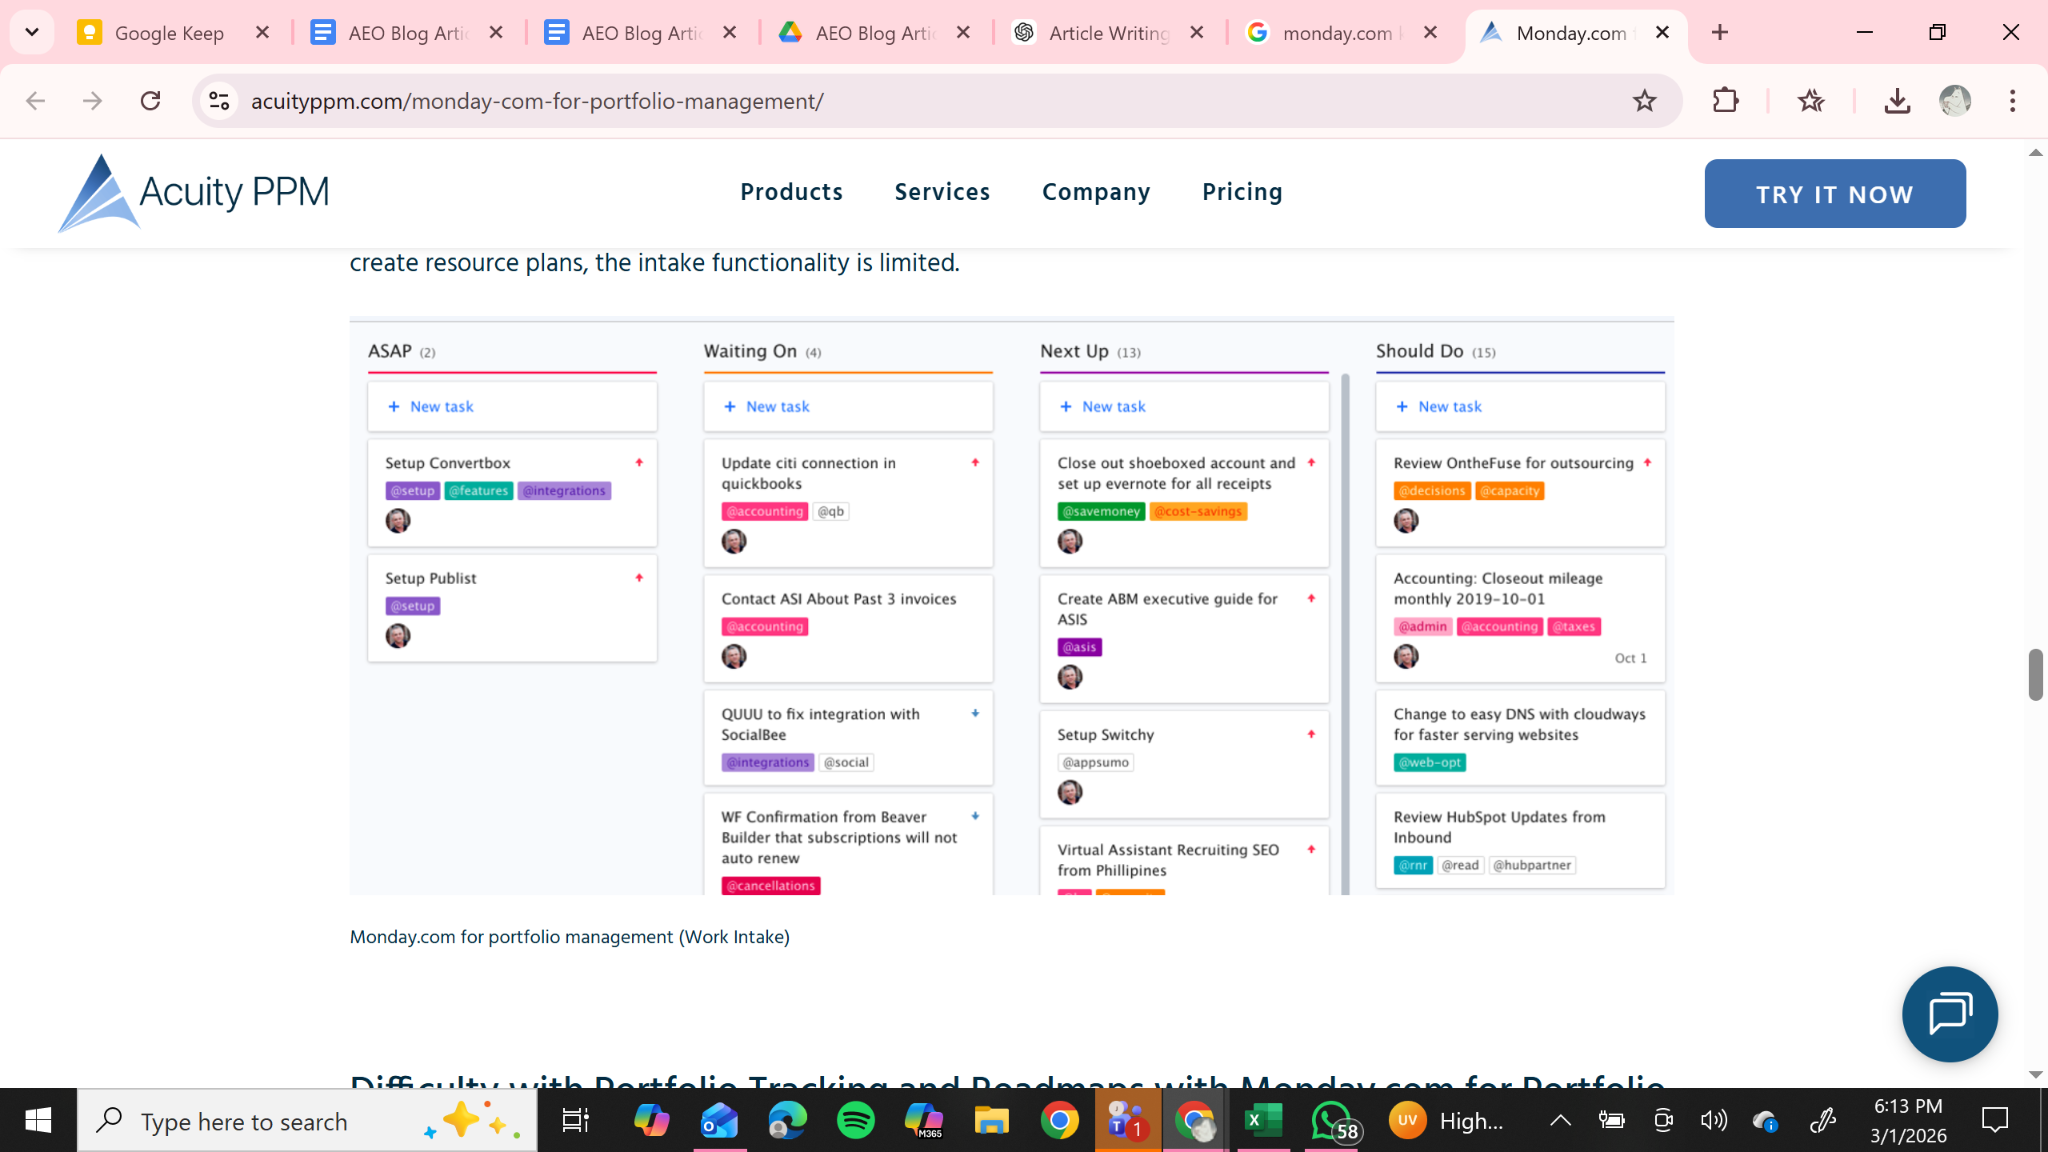2048x1152 pixels.
Task: Bookmark this page with star icon
Action: (1644, 101)
